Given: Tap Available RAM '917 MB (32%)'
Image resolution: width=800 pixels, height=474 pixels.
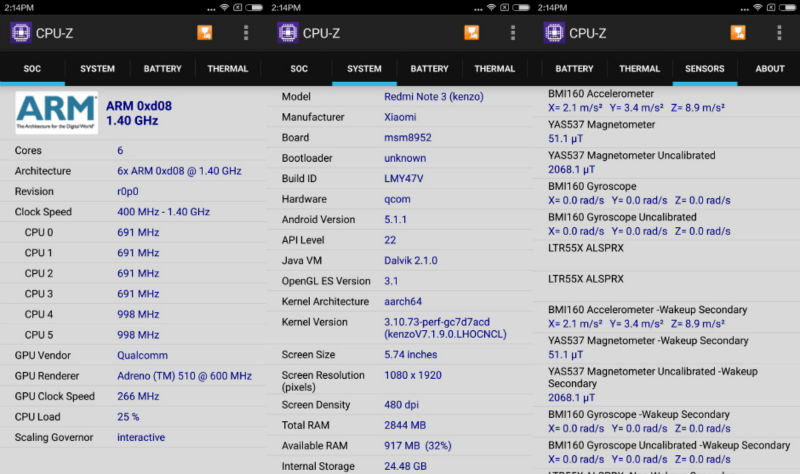Looking at the screenshot, I should click(418, 445).
